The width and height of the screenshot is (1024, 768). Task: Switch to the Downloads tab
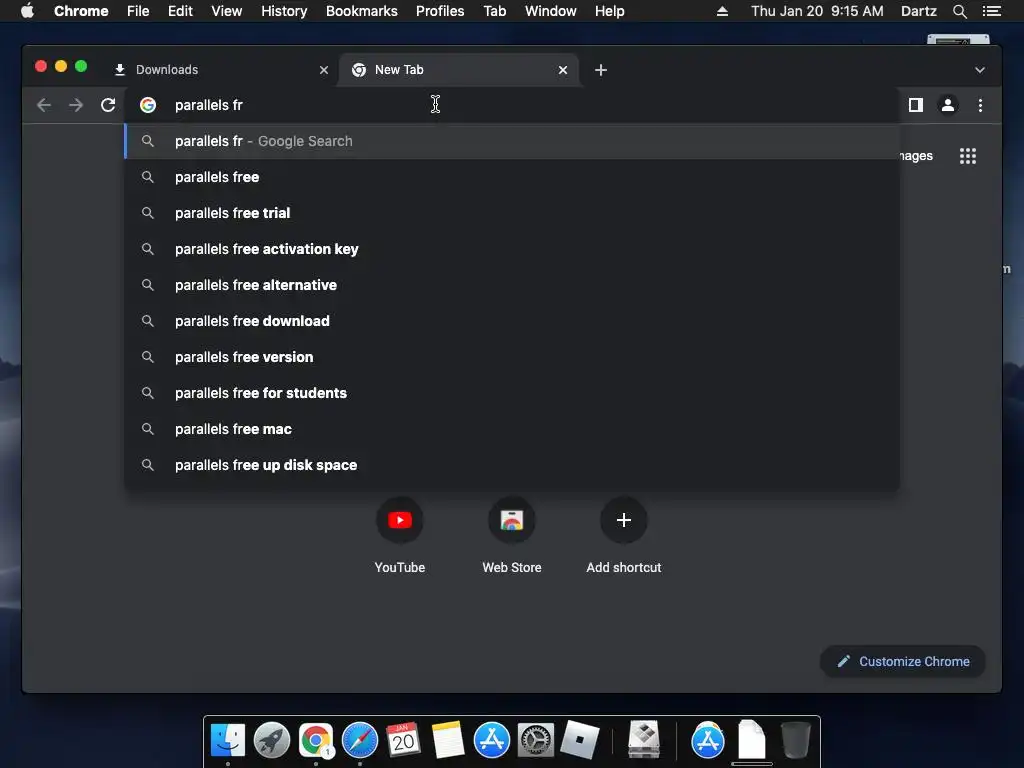pyautogui.click(x=216, y=70)
